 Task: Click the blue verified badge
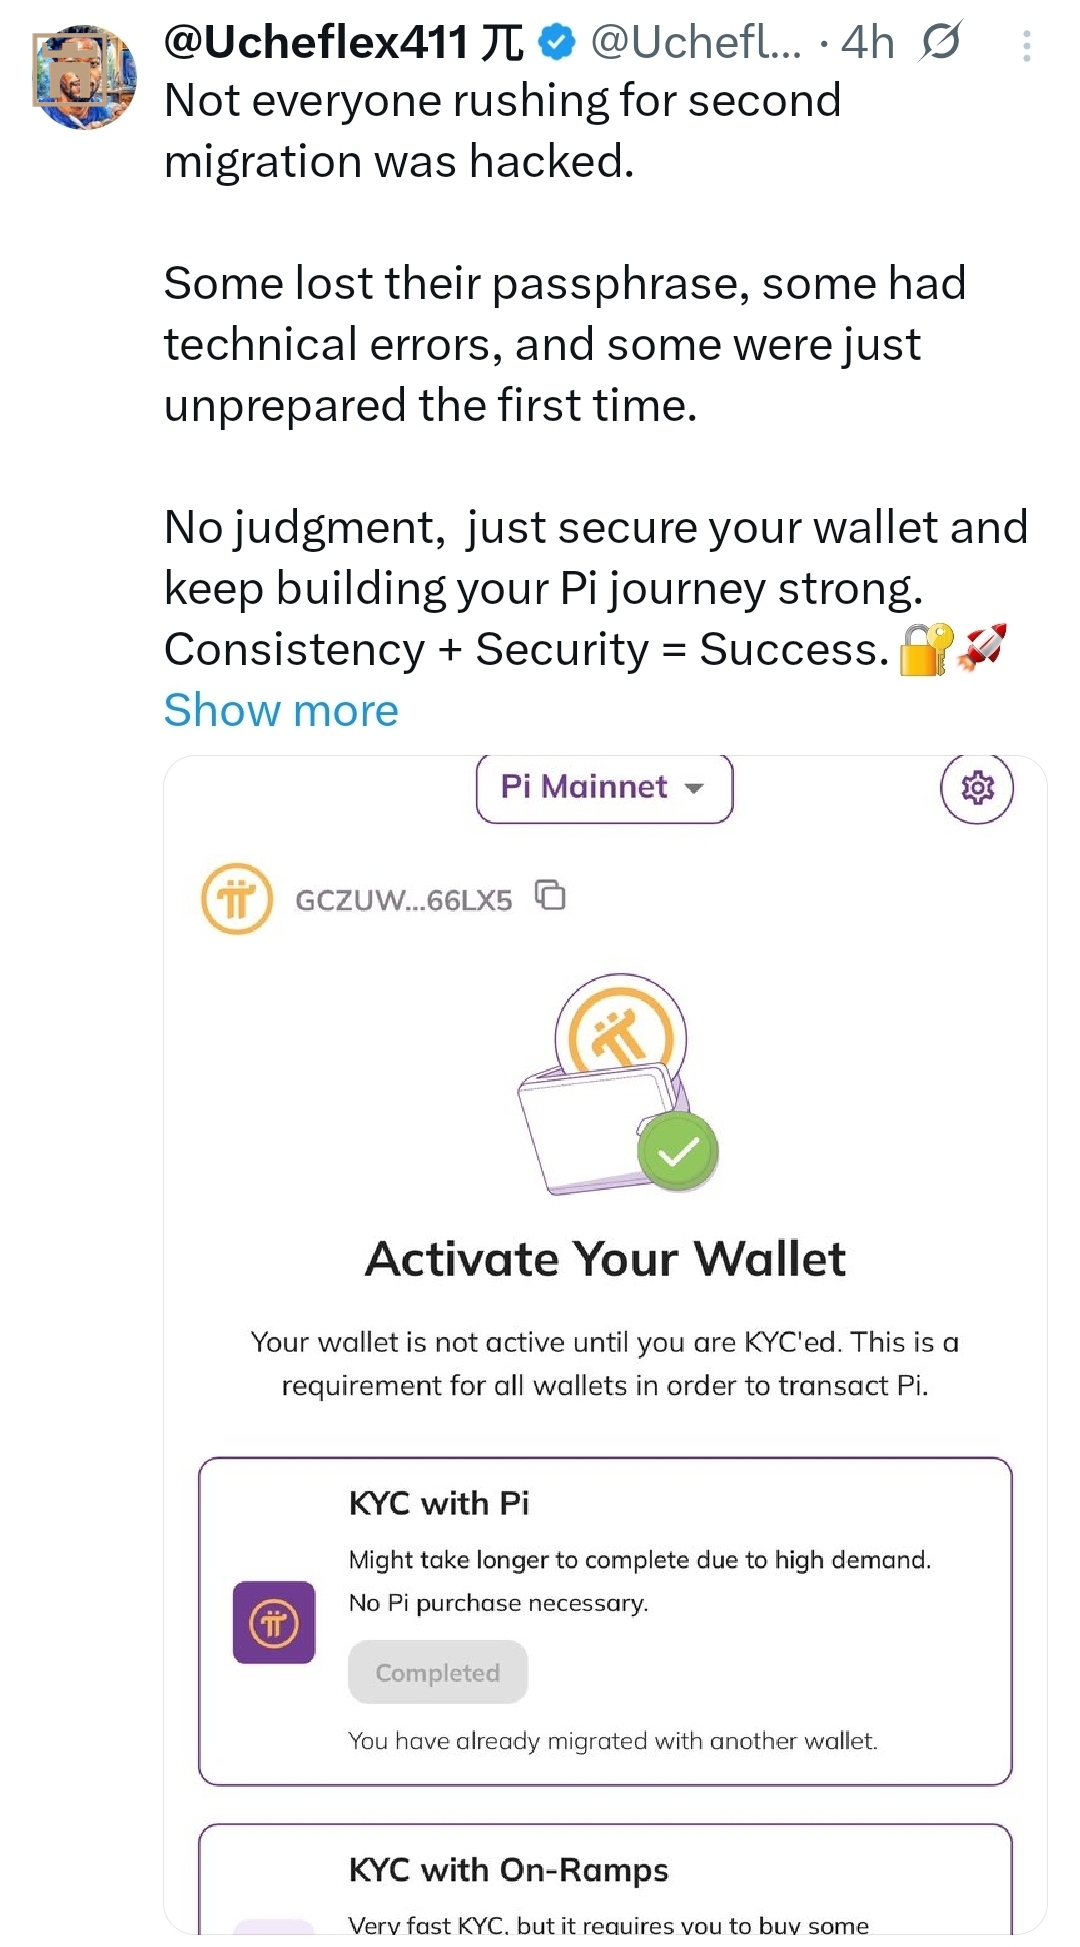(557, 42)
